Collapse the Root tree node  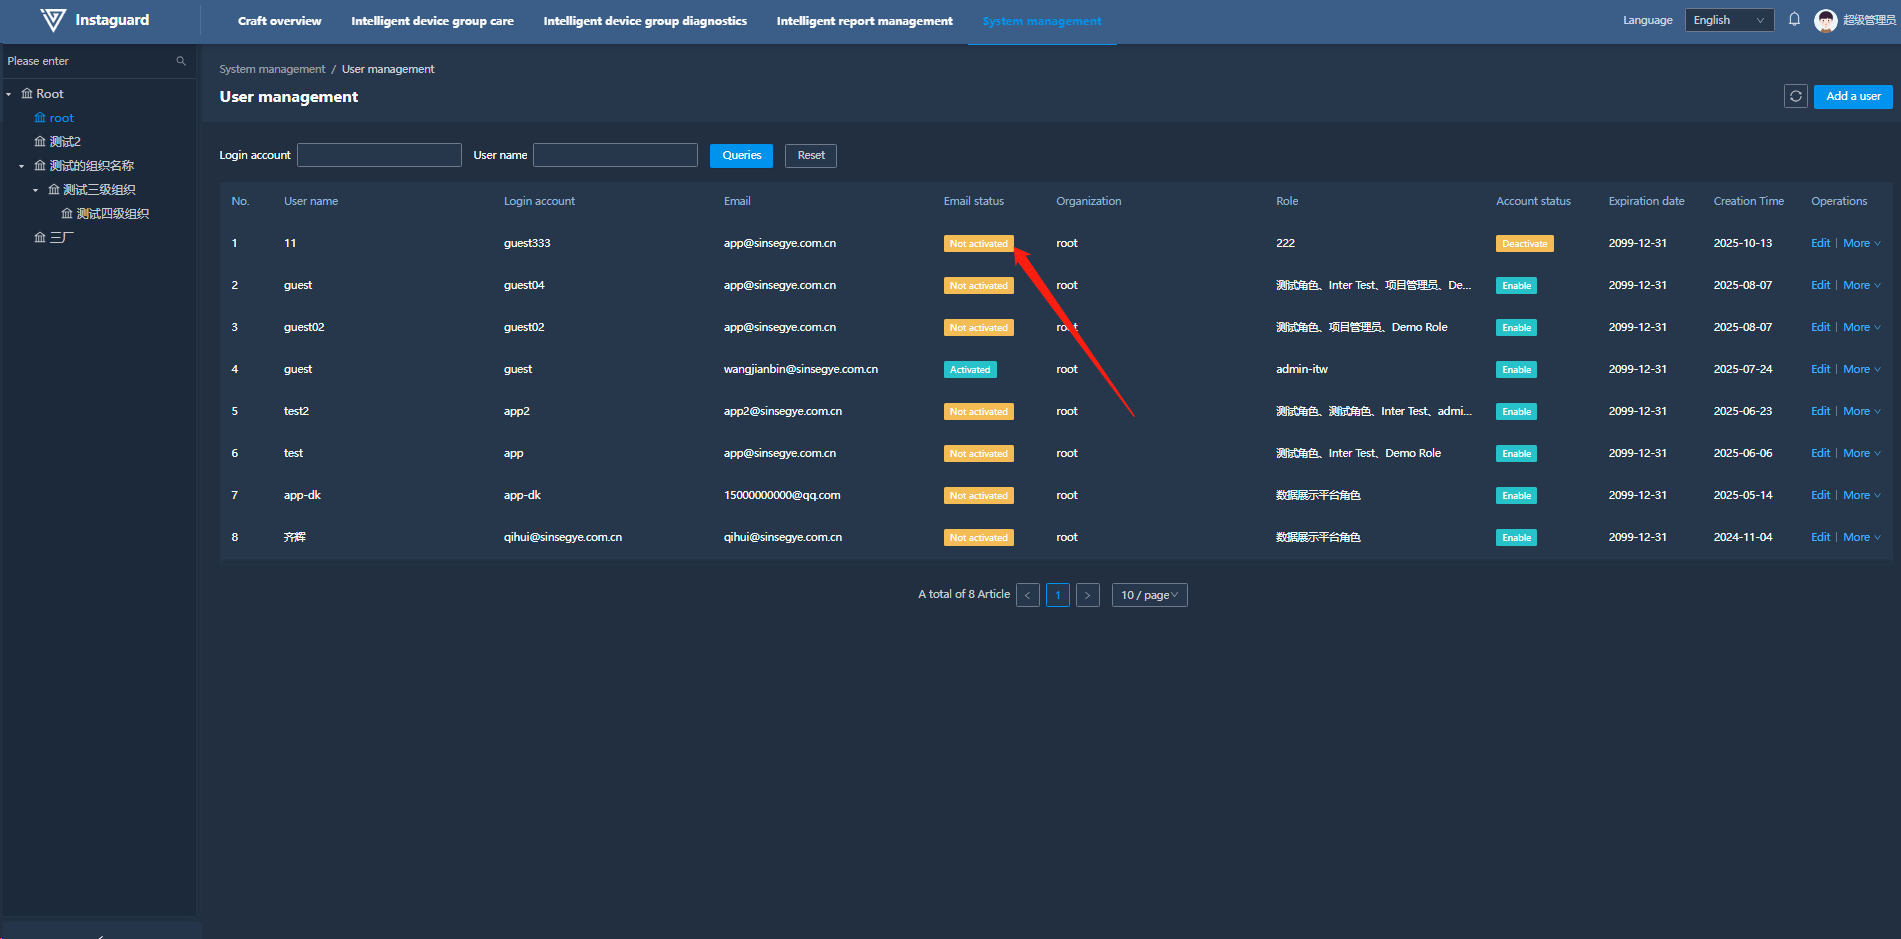tap(9, 94)
